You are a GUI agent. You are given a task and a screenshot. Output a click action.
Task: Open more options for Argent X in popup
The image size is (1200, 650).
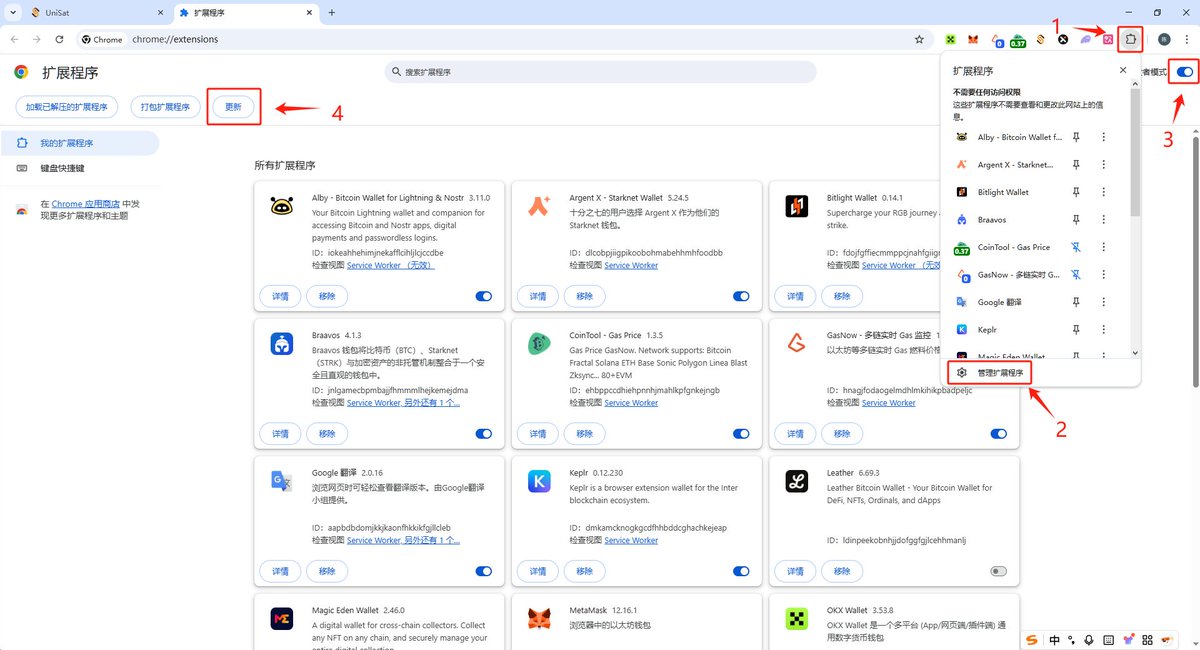point(1103,164)
